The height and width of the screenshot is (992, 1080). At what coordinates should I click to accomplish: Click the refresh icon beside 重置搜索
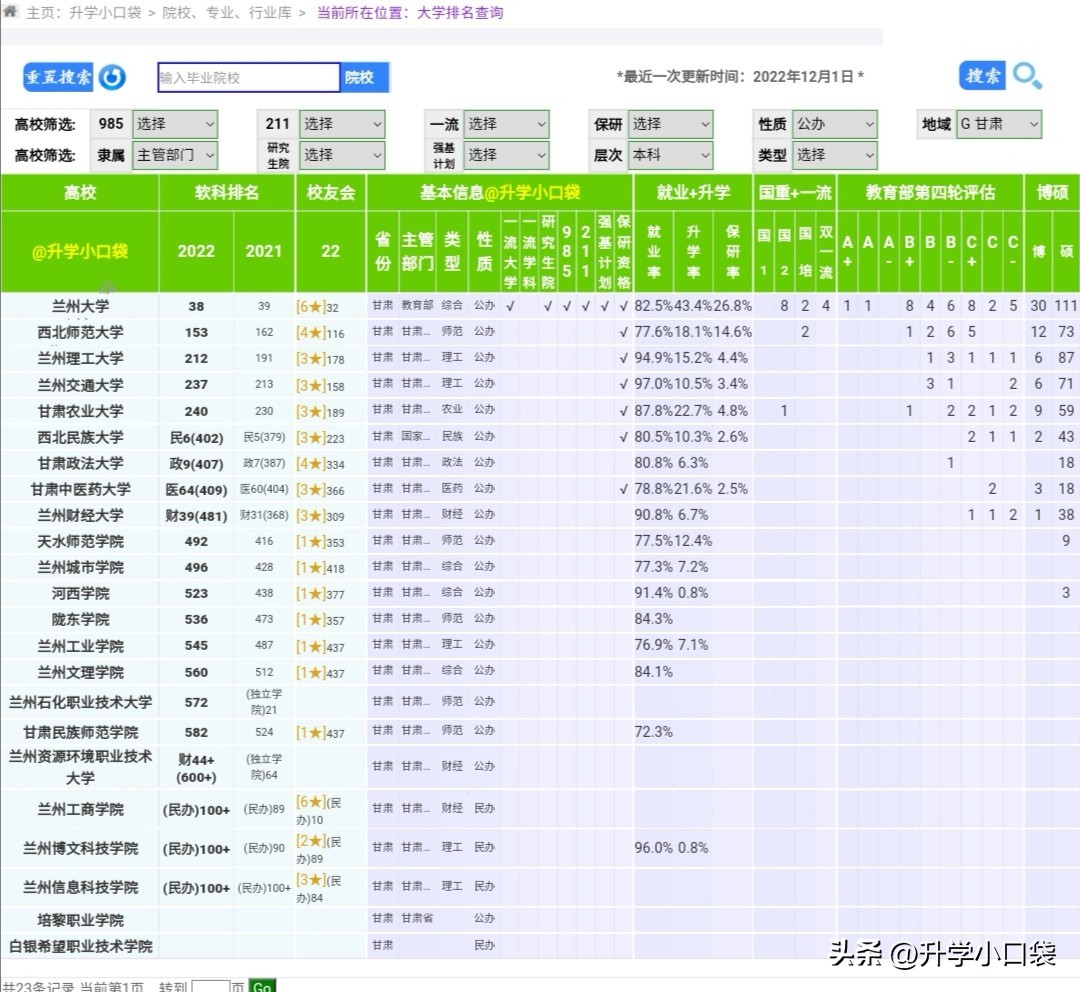[x=111, y=77]
